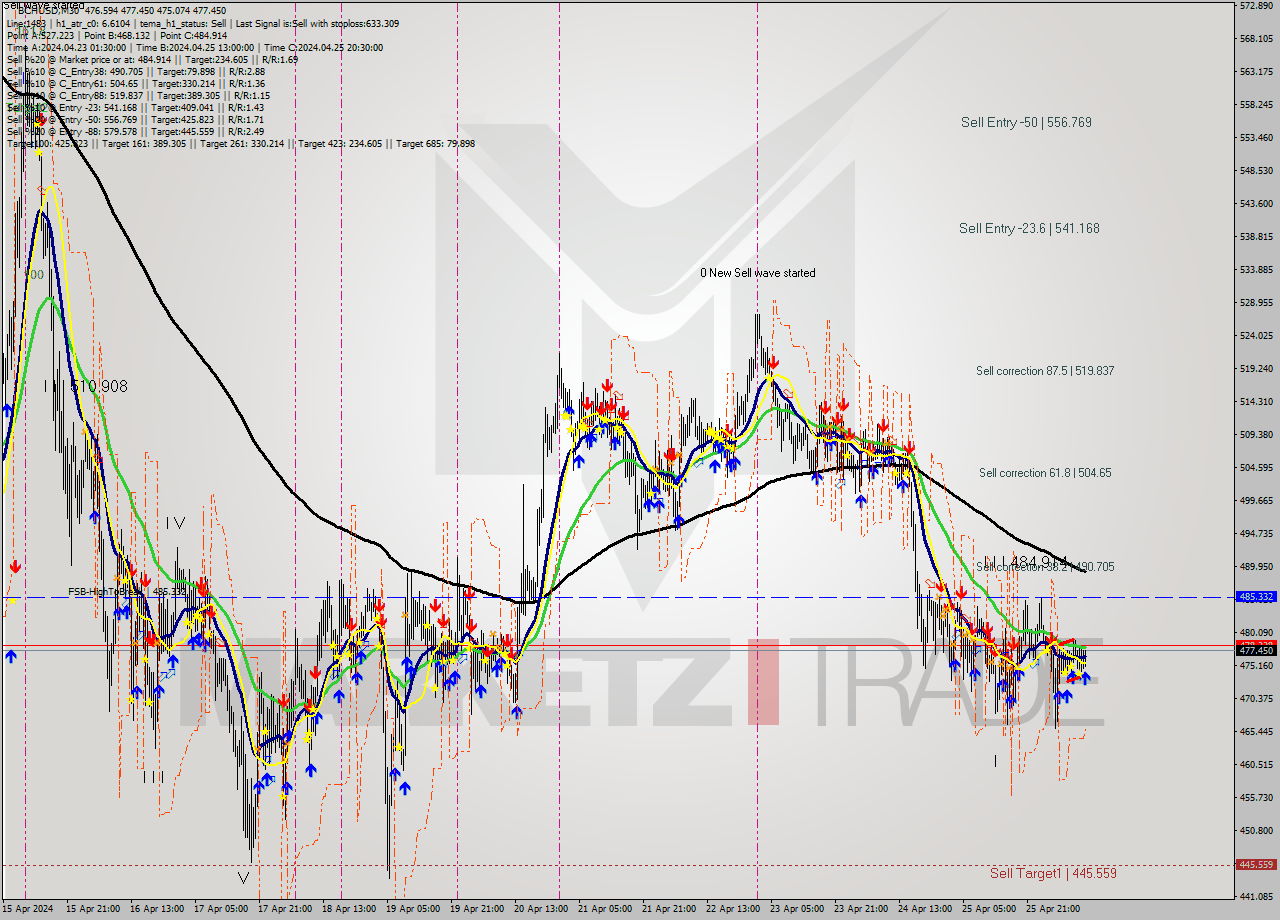The height and width of the screenshot is (920, 1280).
Task: Click 'Time B:2024.04.25 13:00:00' text
Action: [194, 47]
